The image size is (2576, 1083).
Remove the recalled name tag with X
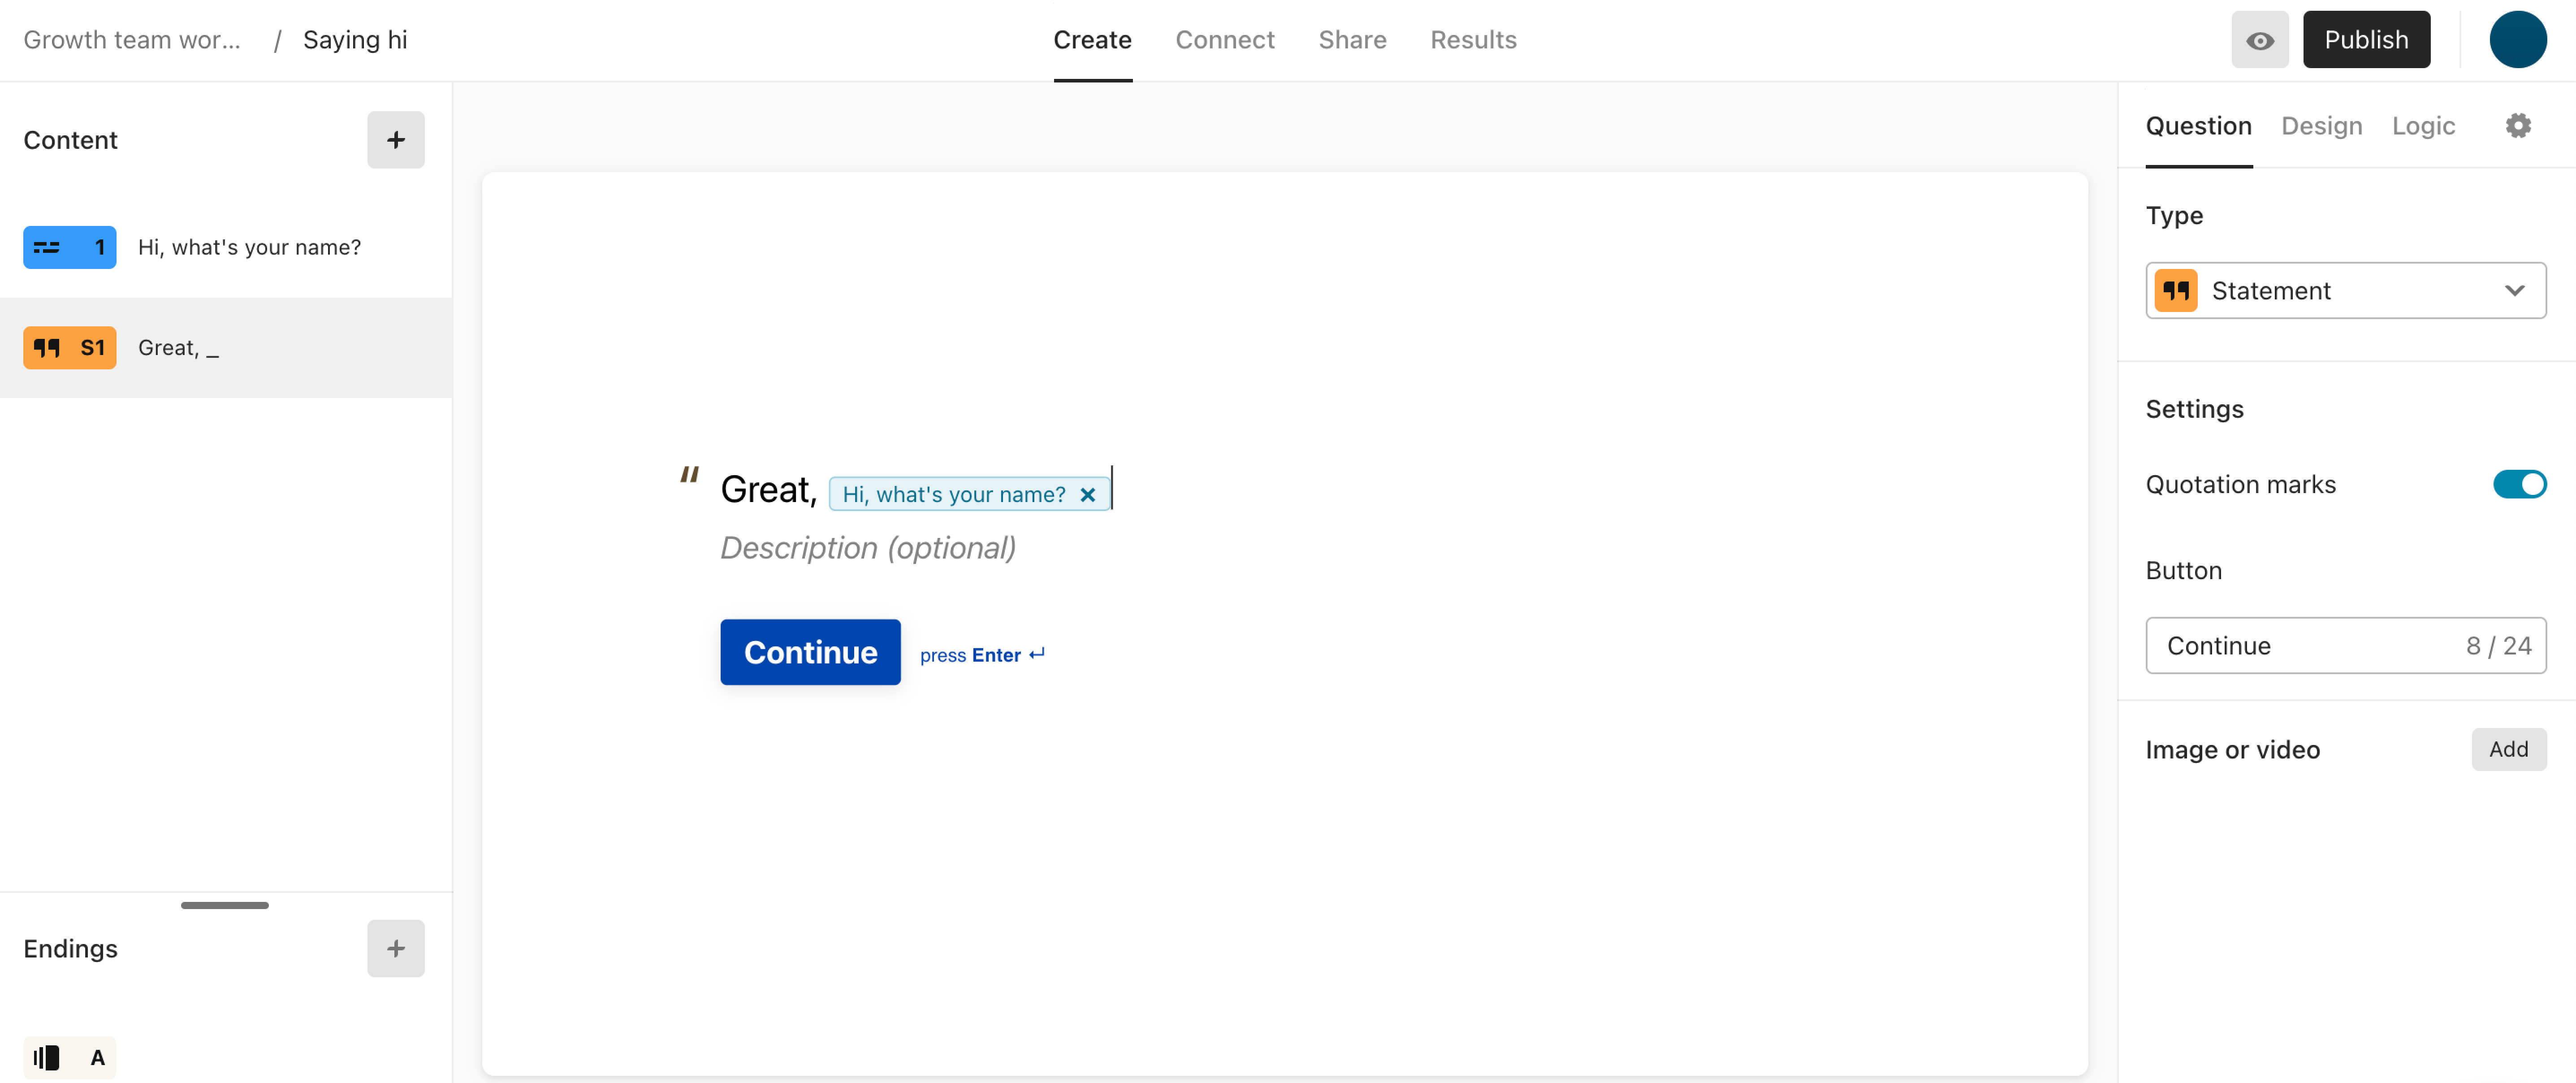[x=1088, y=495]
